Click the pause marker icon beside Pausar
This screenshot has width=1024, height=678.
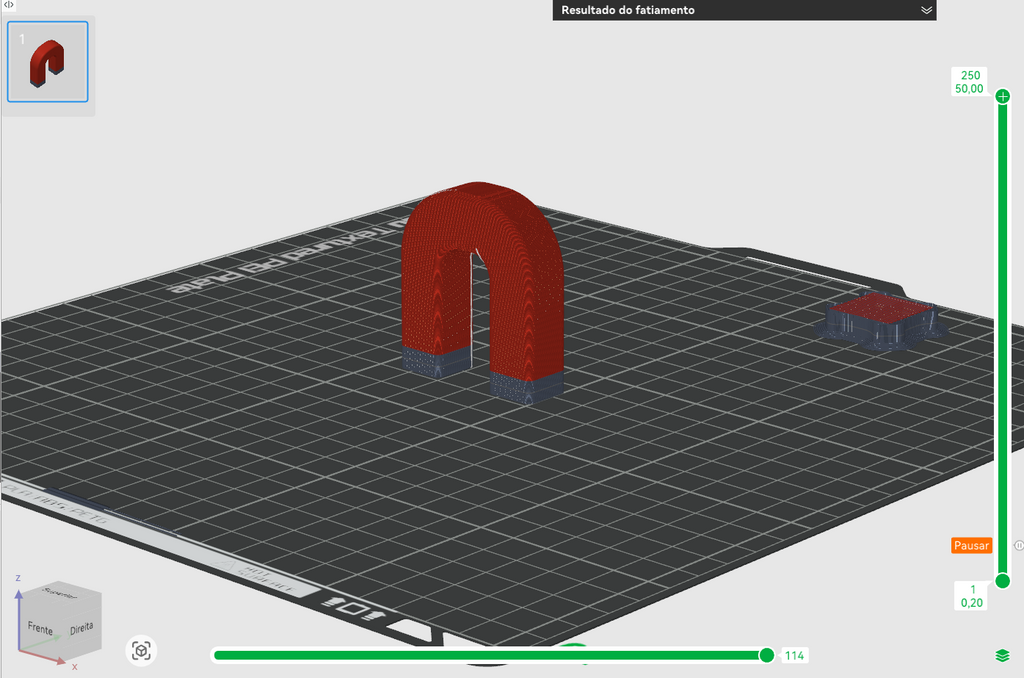click(x=1019, y=545)
